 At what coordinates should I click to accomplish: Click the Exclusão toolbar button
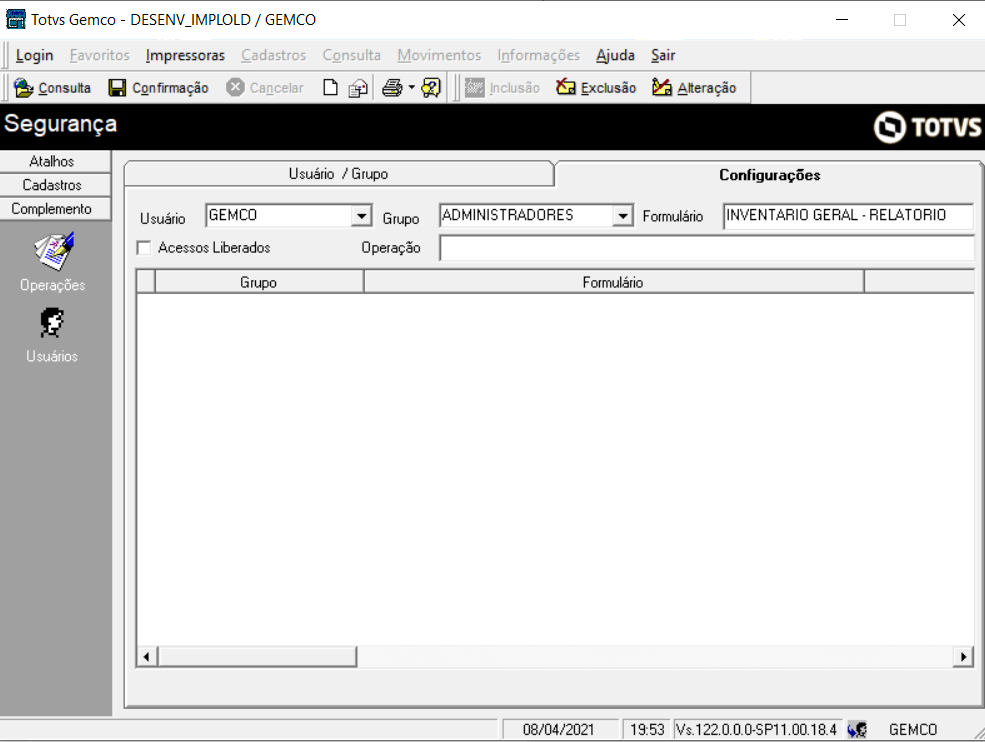point(596,87)
